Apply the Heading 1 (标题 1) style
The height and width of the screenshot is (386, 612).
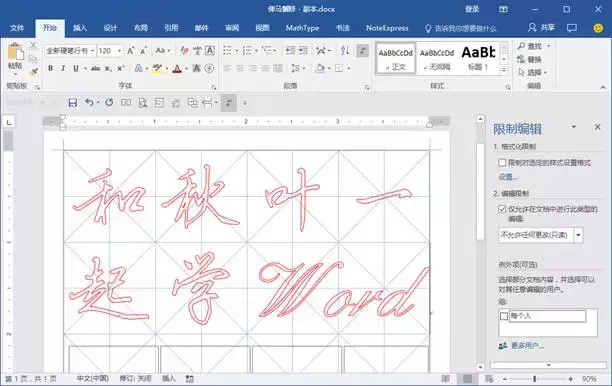click(x=478, y=59)
